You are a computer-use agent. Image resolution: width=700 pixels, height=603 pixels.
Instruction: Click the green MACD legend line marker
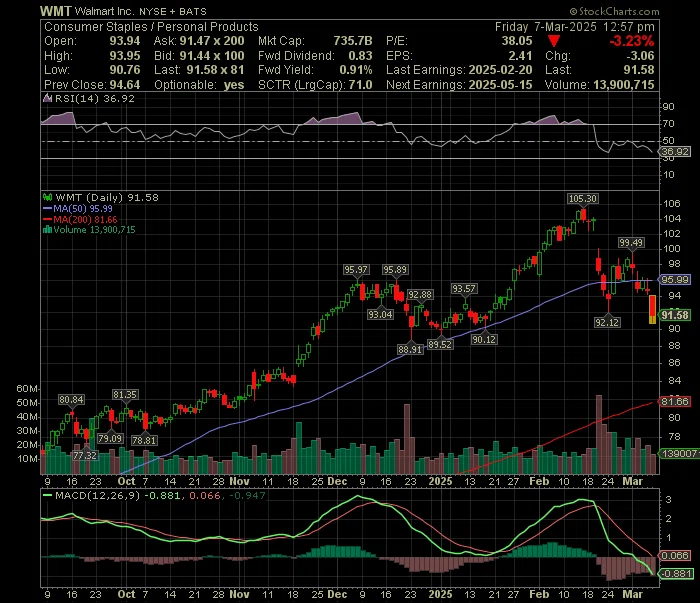[x=48, y=495]
